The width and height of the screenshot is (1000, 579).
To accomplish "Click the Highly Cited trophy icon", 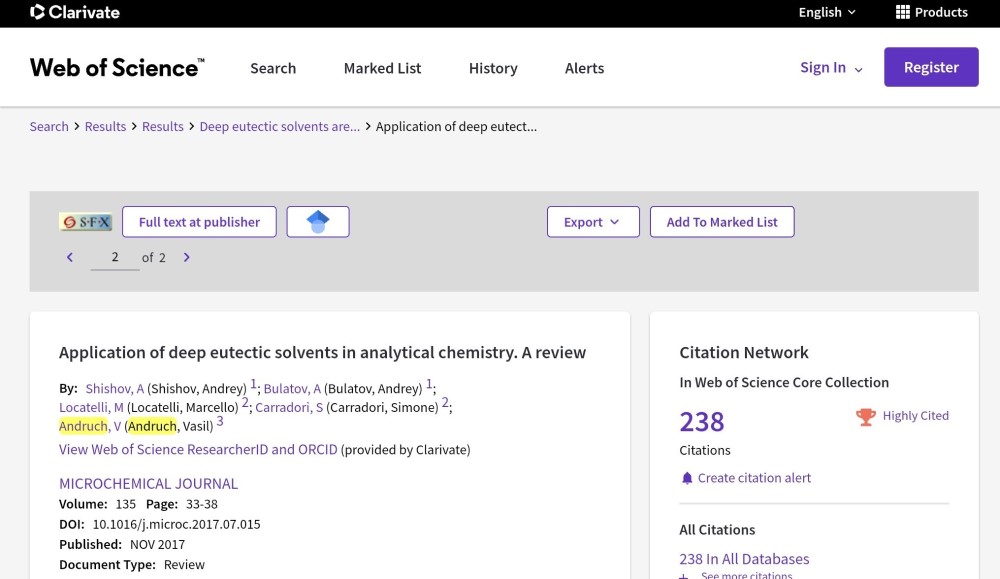I will pyautogui.click(x=865, y=416).
